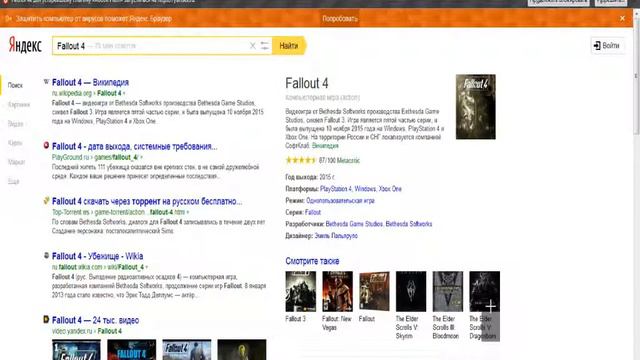Screen dimensions: 640x360
Task: Open Fallout 4 — Википедия result
Action: (90, 82)
